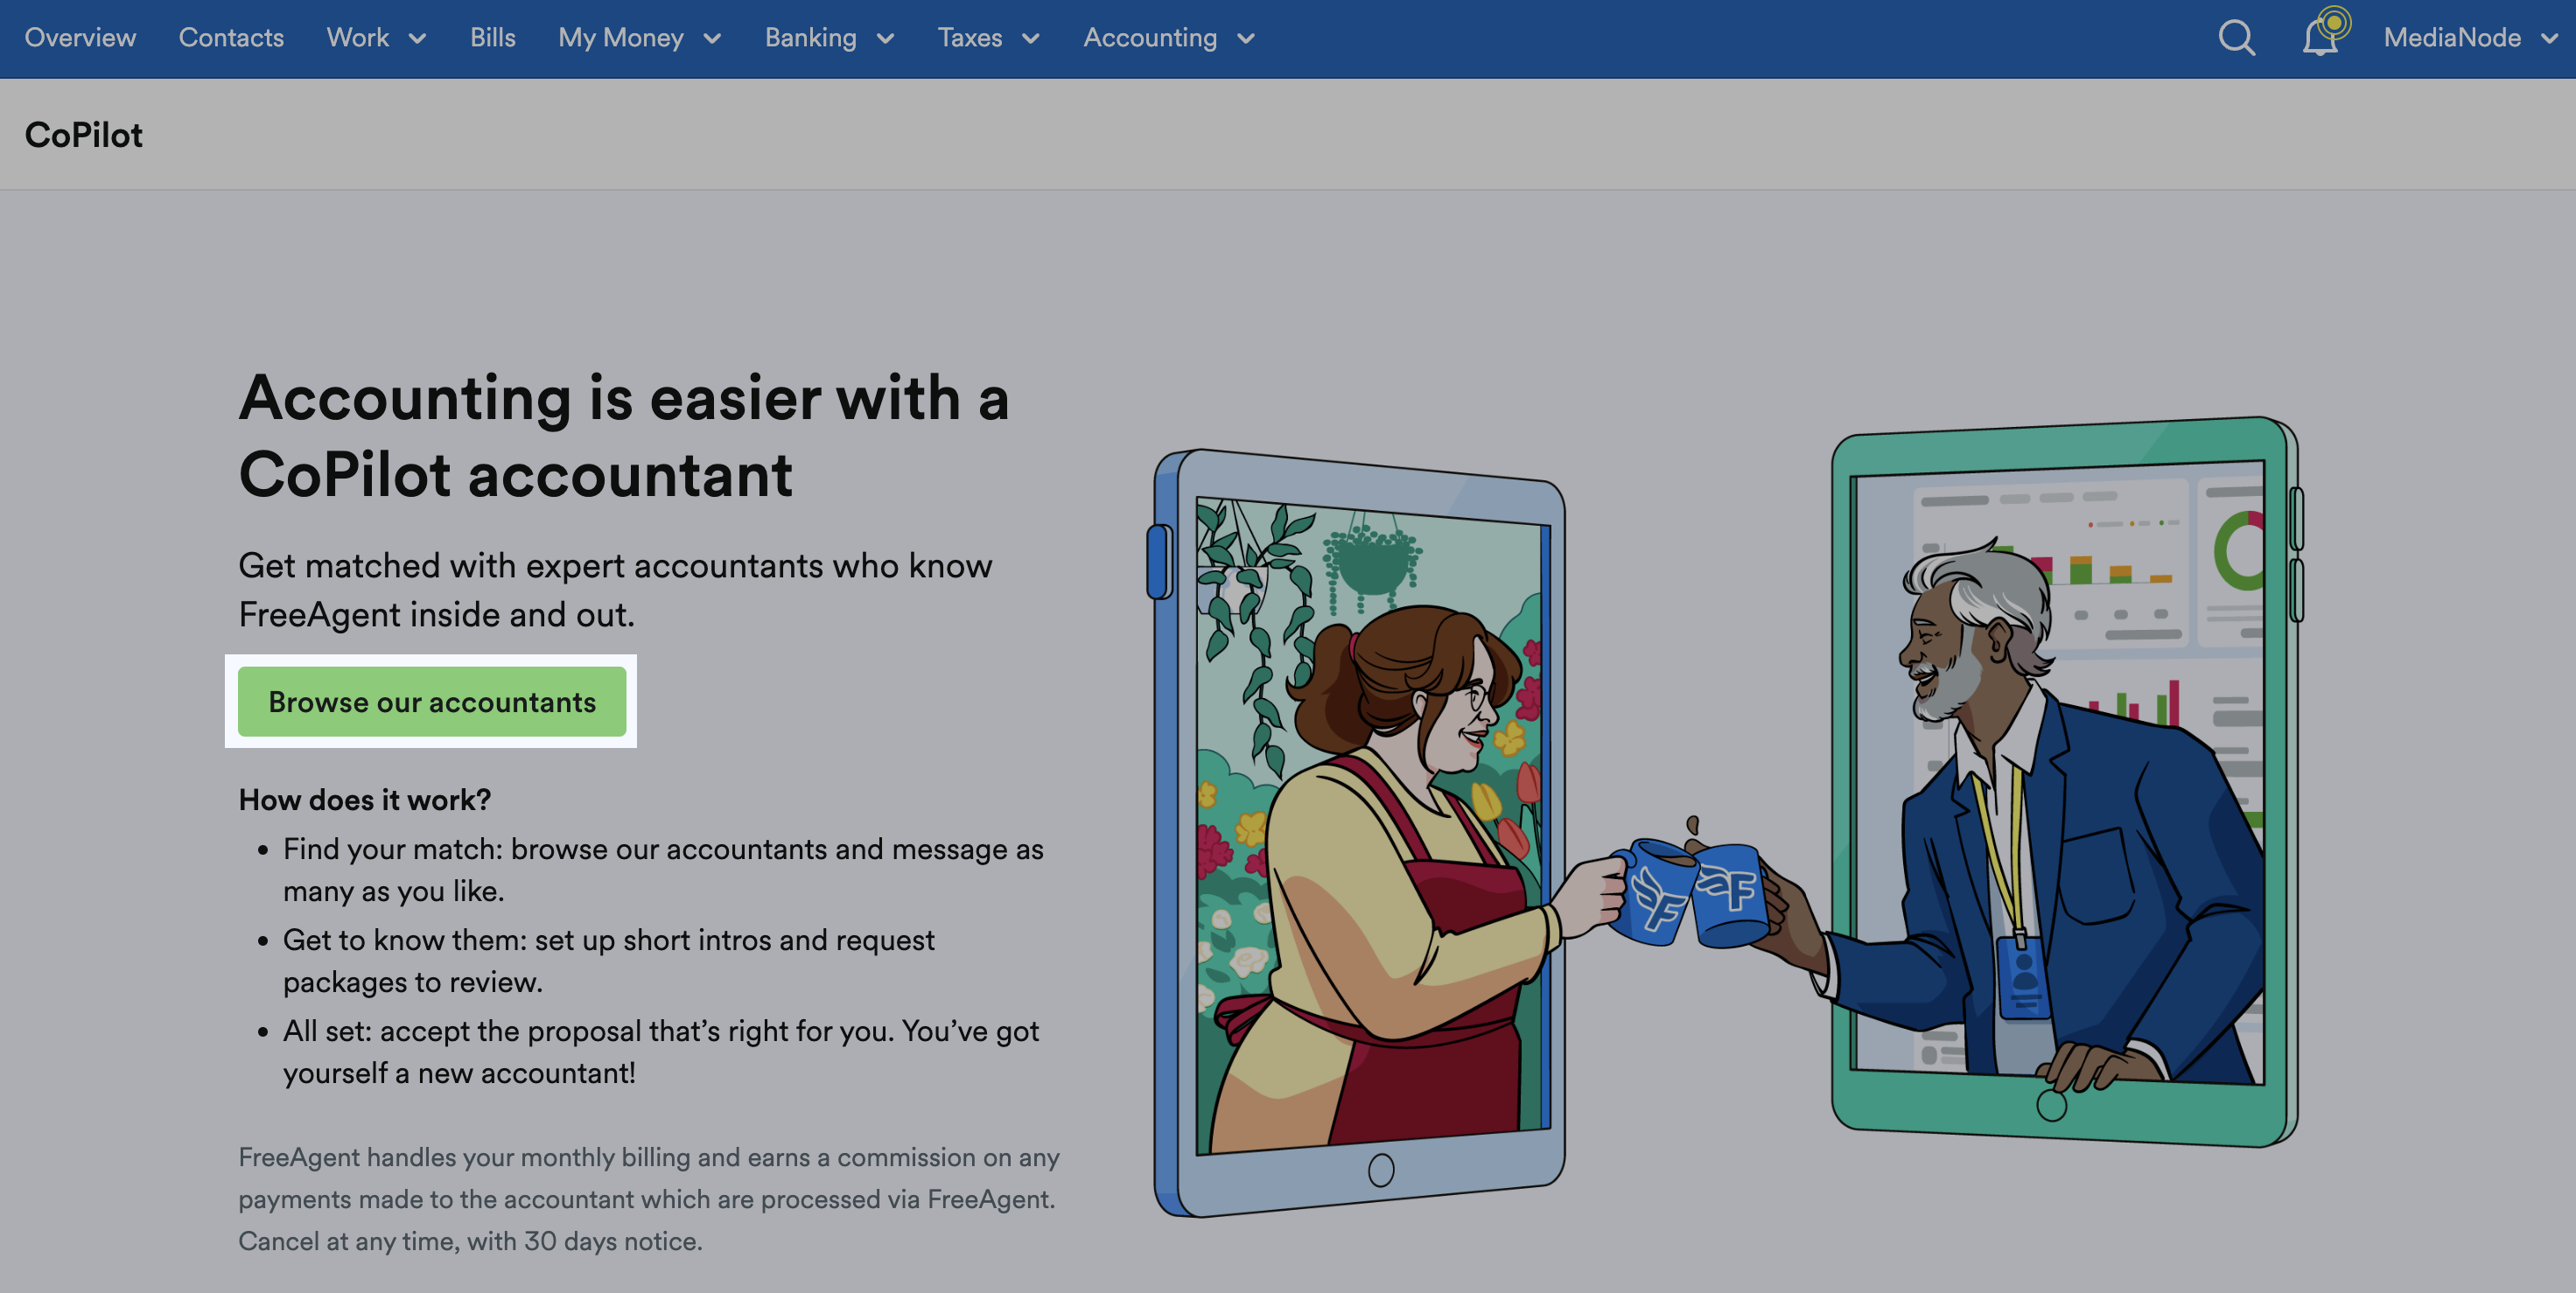Screen dimensions: 2576x1293
Task: Click the 'Accounting is easier with a CoPilot accountant' heading
Action: 624,436
